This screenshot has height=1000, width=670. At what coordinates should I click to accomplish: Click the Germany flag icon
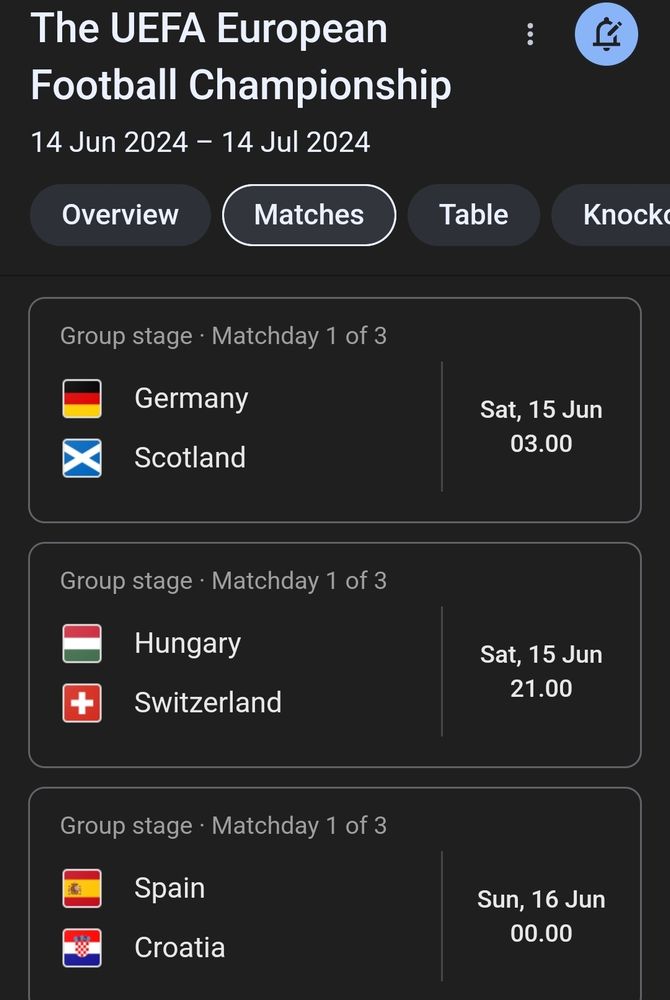(82, 399)
